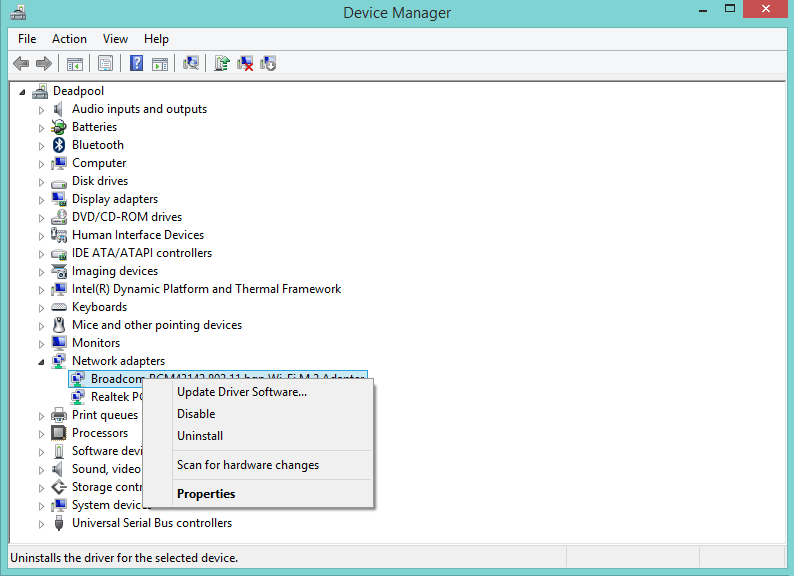
Task: Click the Audio inputs speaker icon
Action: 59,109
